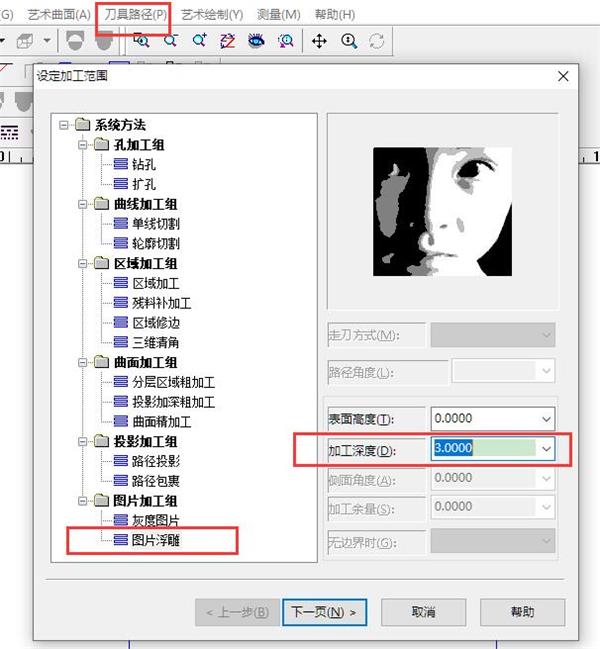Collapse the 图片加工组 group
This screenshot has width=600, height=649.
[82, 501]
